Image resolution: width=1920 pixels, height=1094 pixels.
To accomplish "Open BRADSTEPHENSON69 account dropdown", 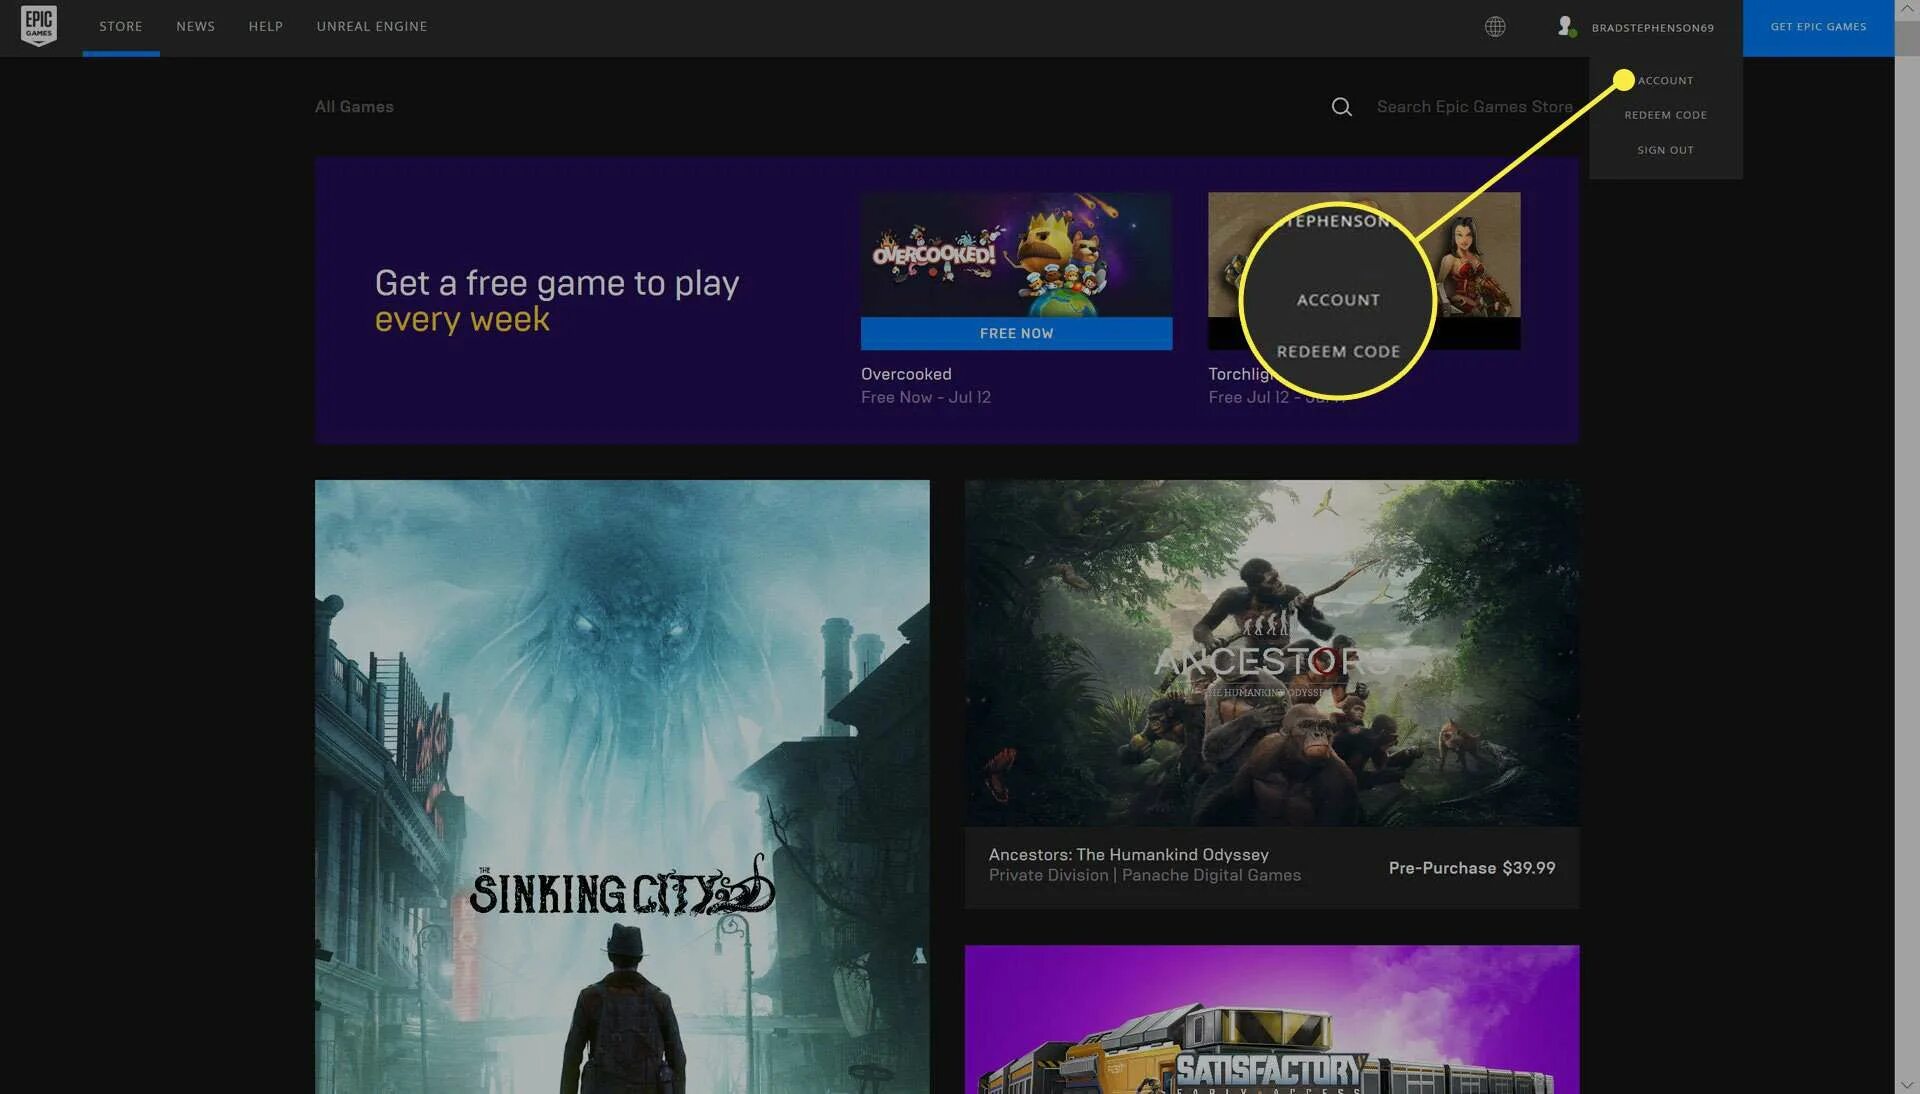I will [x=1652, y=28].
